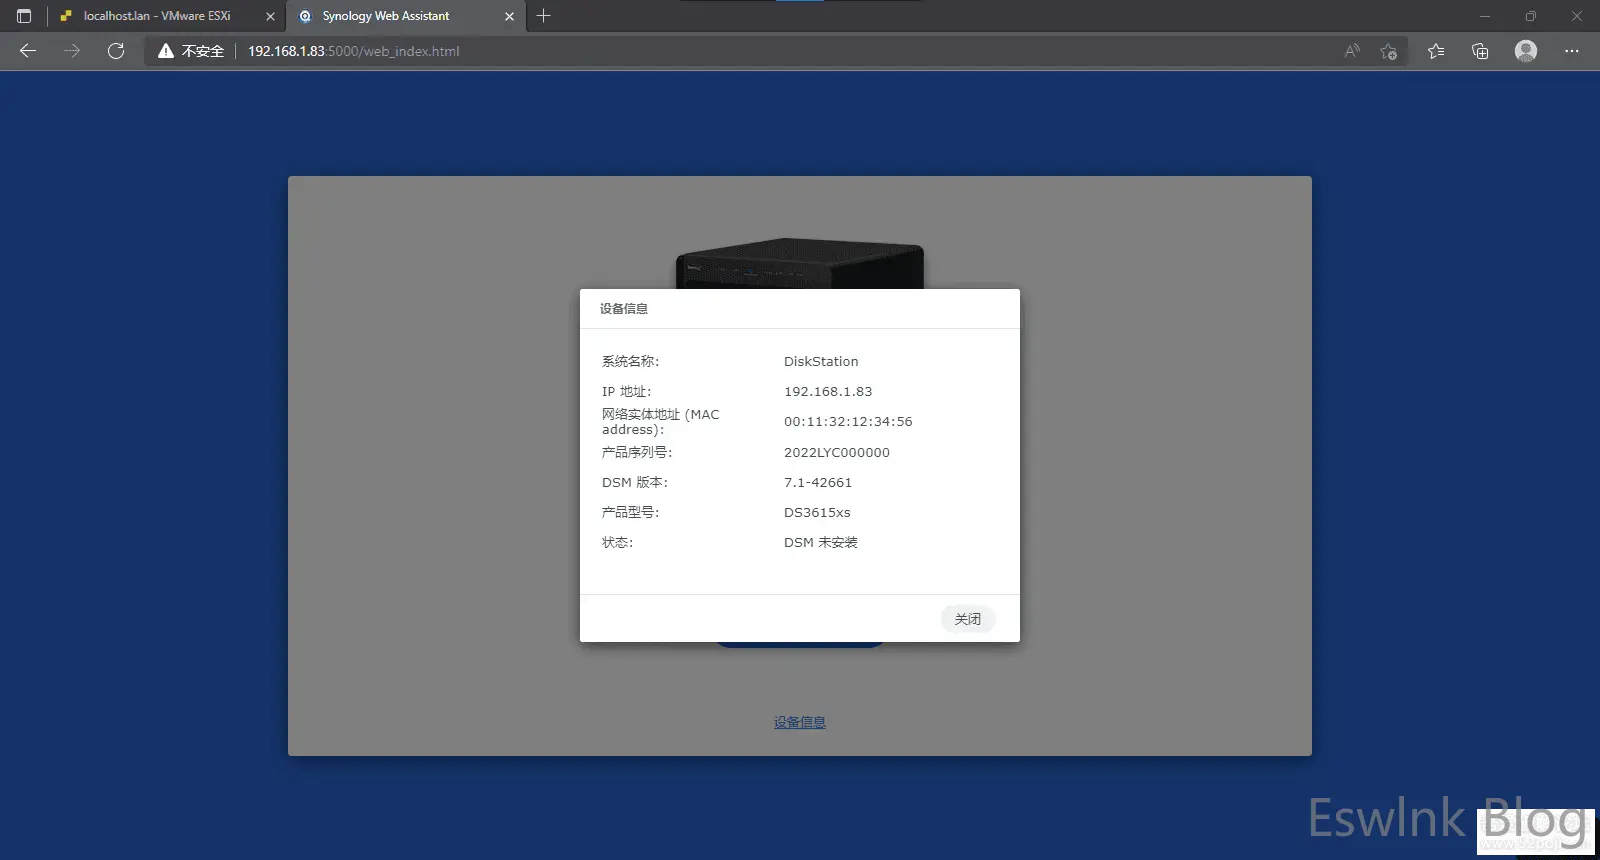This screenshot has width=1600, height=860.
Task: Open the tab actions menu icon
Action: pyautogui.click(x=24, y=16)
